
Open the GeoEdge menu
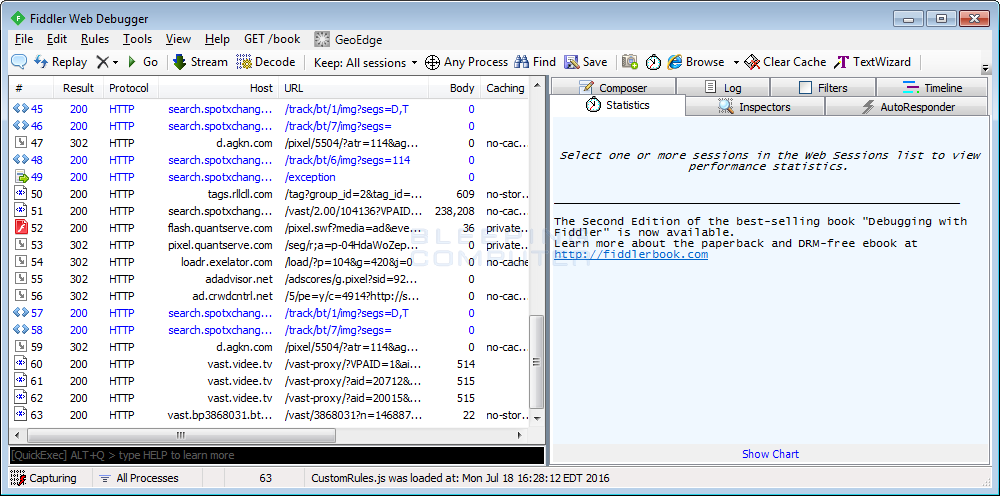pos(348,40)
